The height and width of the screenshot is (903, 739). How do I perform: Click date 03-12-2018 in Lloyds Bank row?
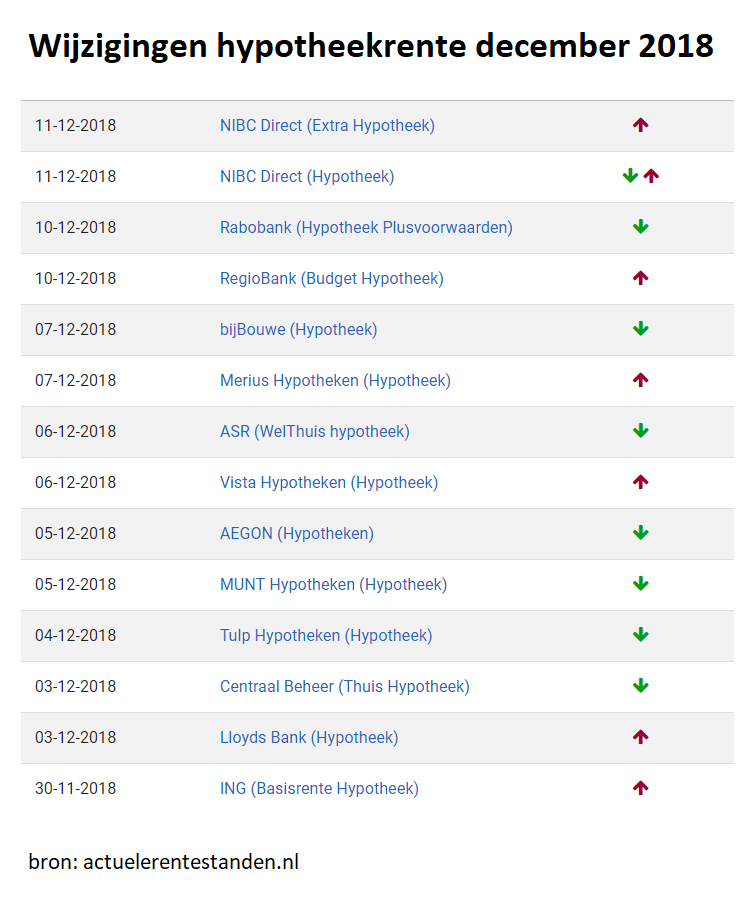pos(75,738)
